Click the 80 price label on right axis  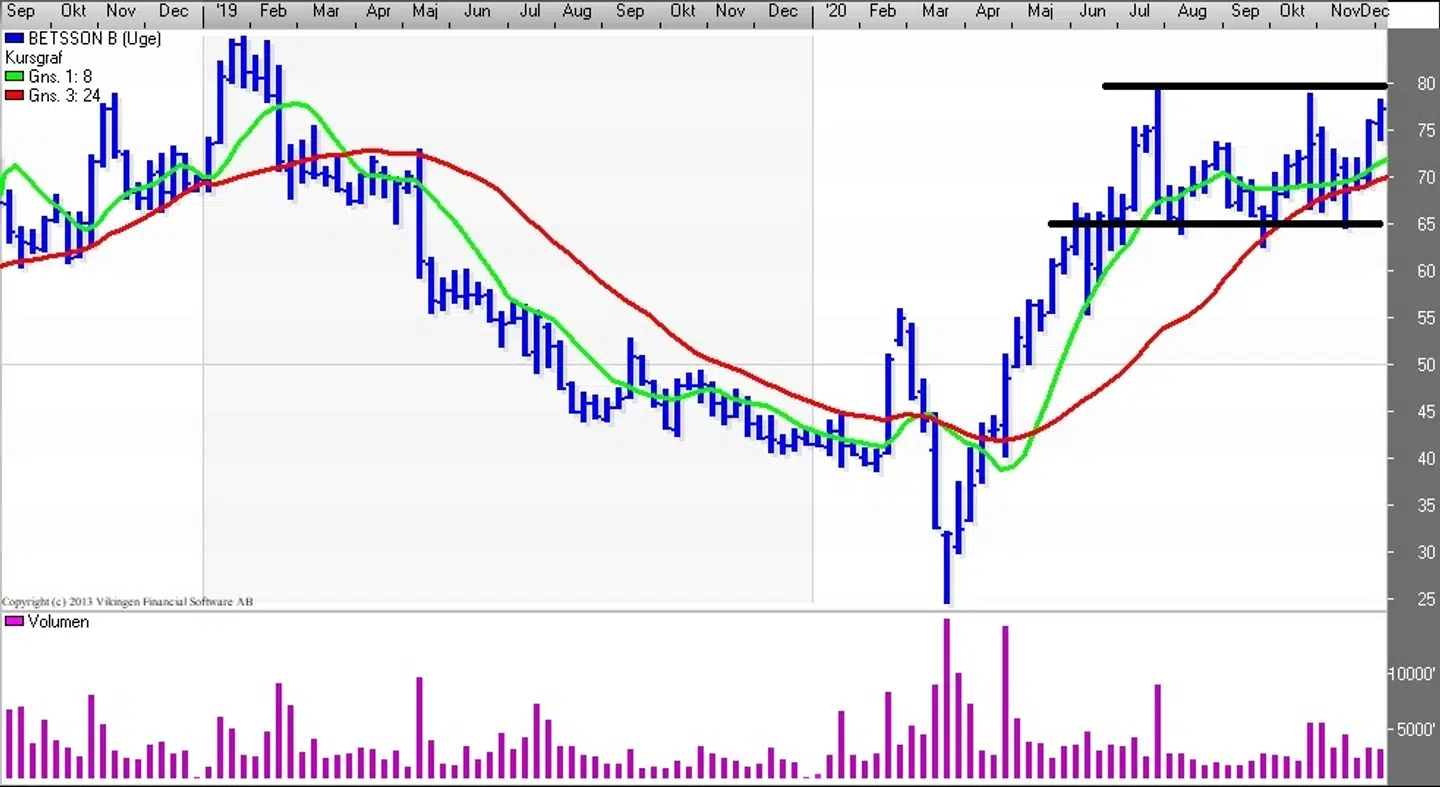[x=1424, y=84]
